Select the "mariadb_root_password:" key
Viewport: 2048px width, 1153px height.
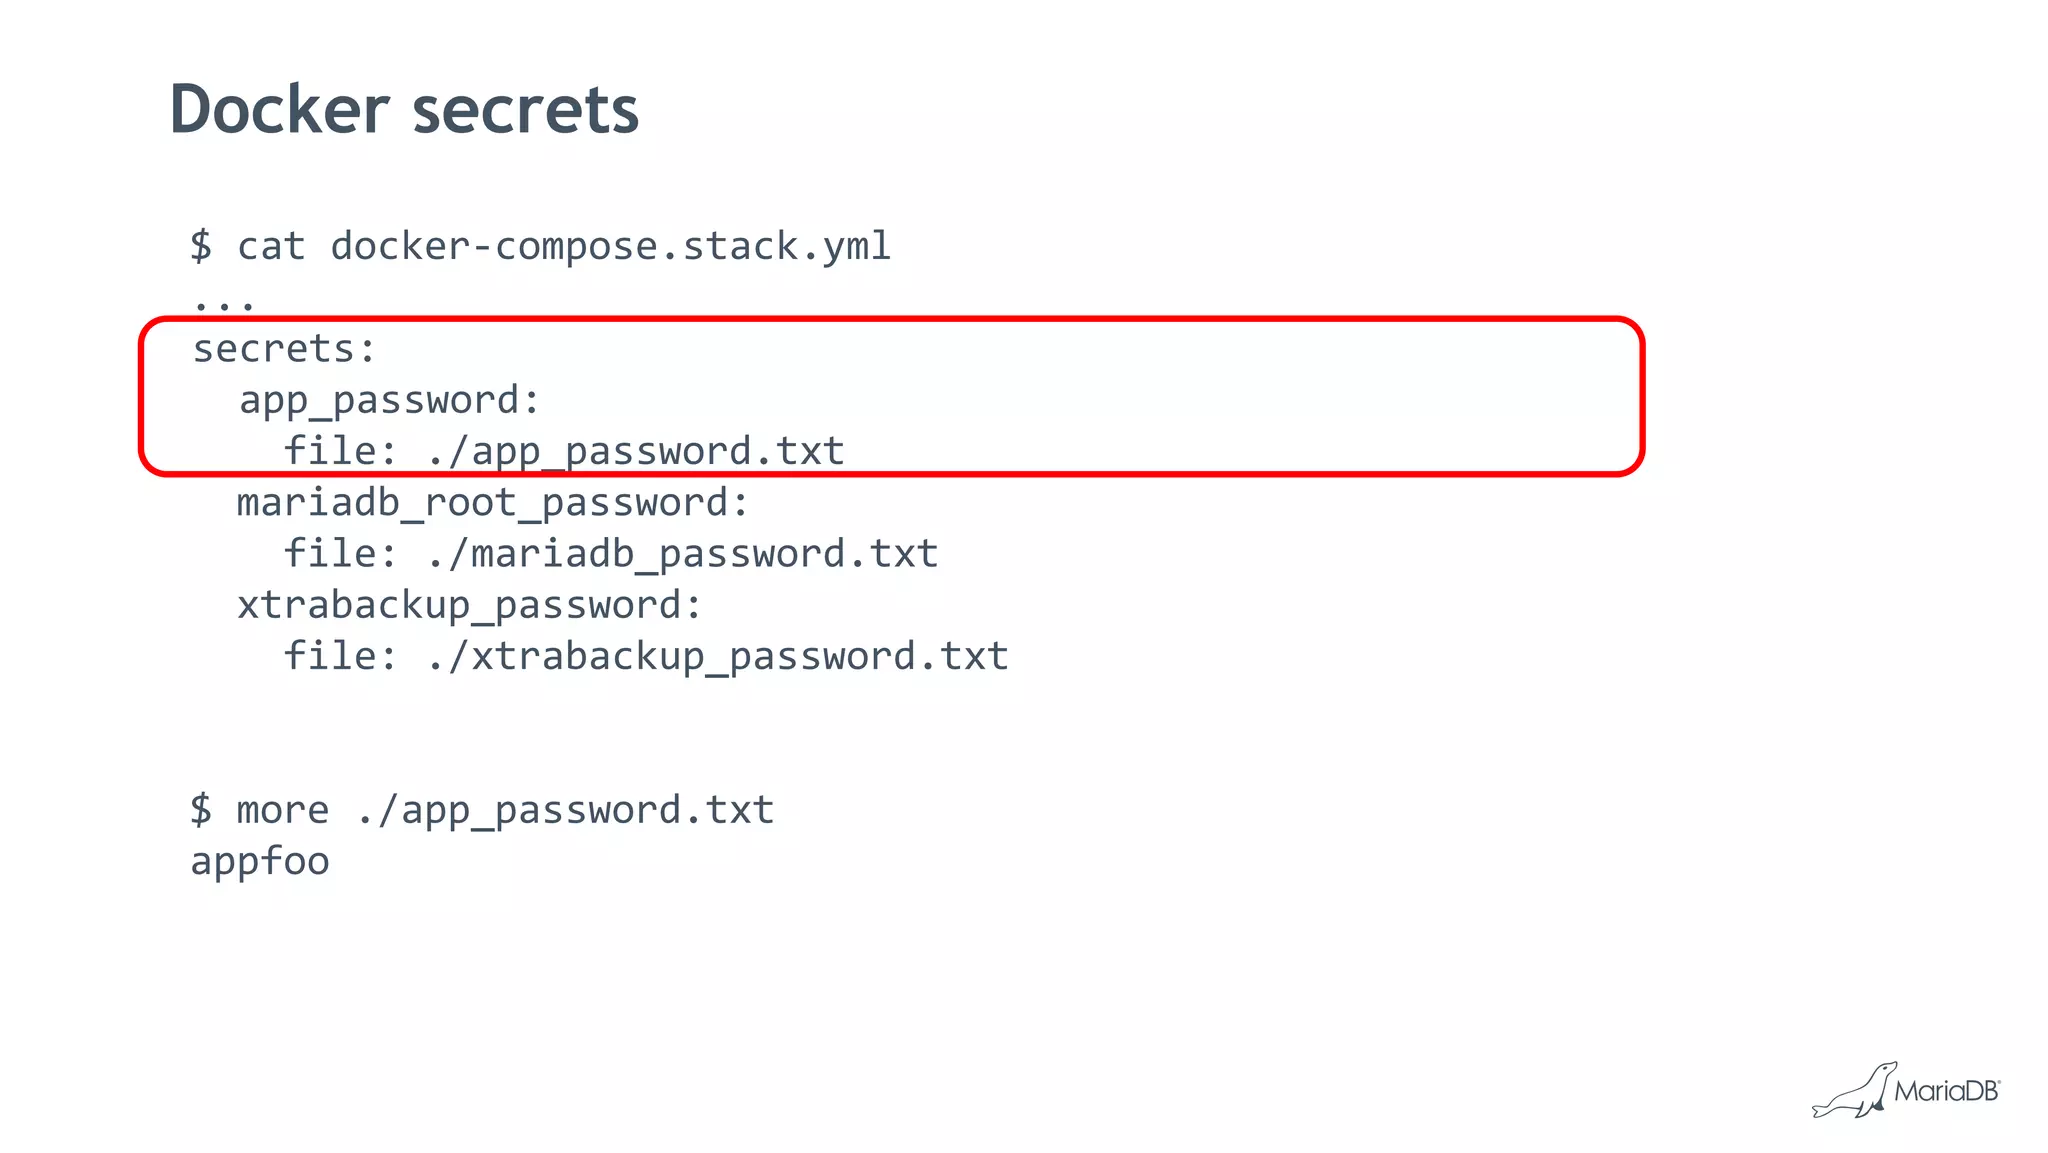tap(492, 503)
